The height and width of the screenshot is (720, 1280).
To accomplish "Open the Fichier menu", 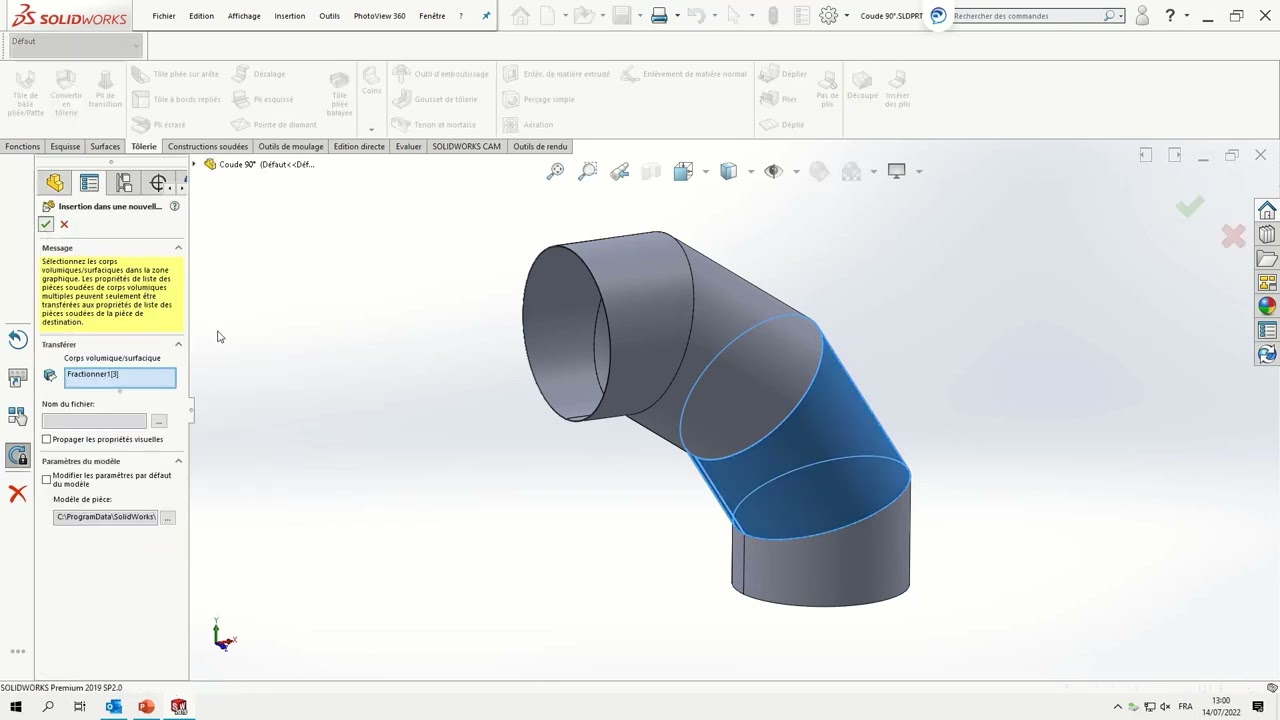I will [x=164, y=16].
